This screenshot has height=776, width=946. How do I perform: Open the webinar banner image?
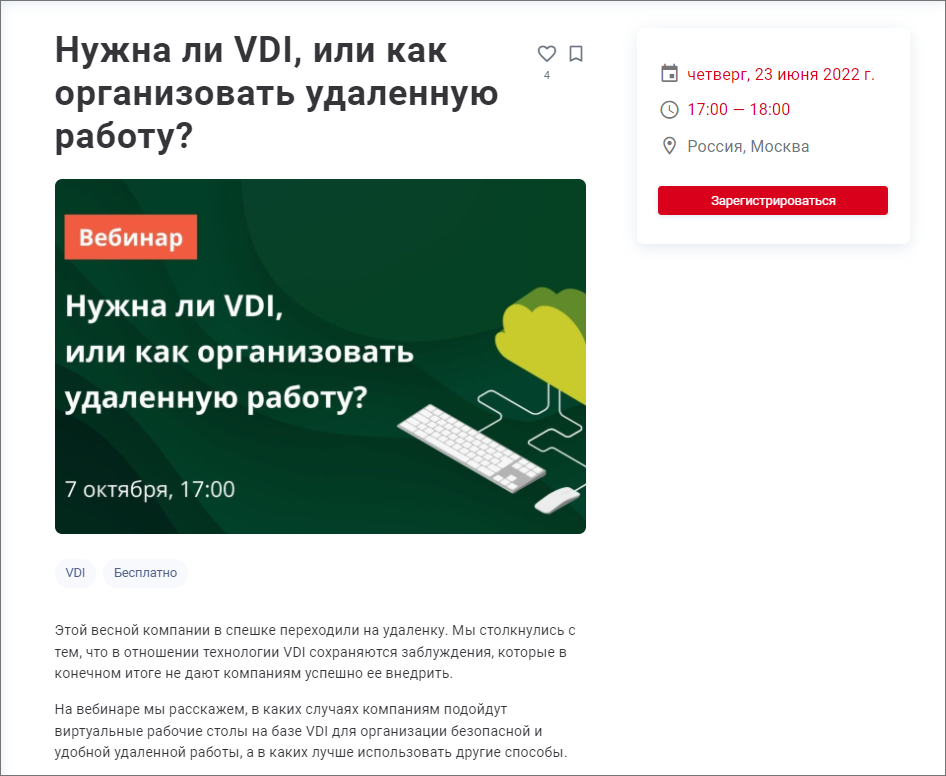[x=320, y=356]
